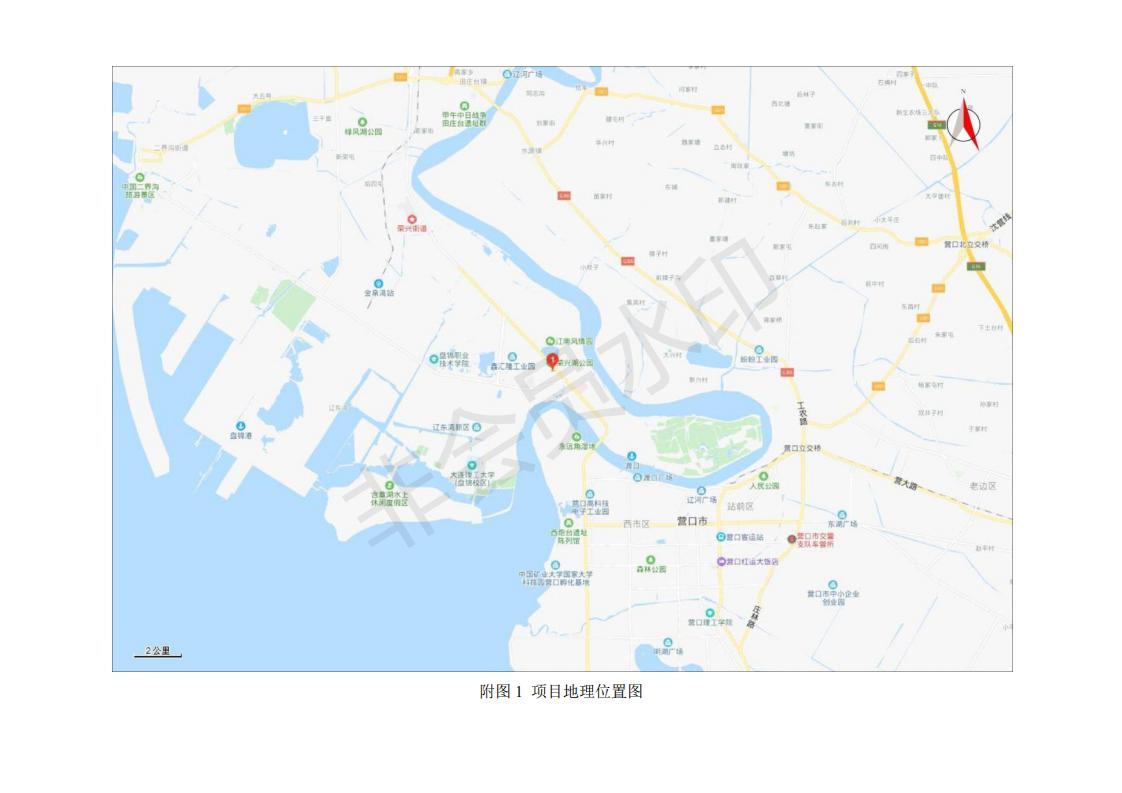Screen dimensions: 1122x793
Task: Click the north arrow compass icon
Action: point(964,122)
